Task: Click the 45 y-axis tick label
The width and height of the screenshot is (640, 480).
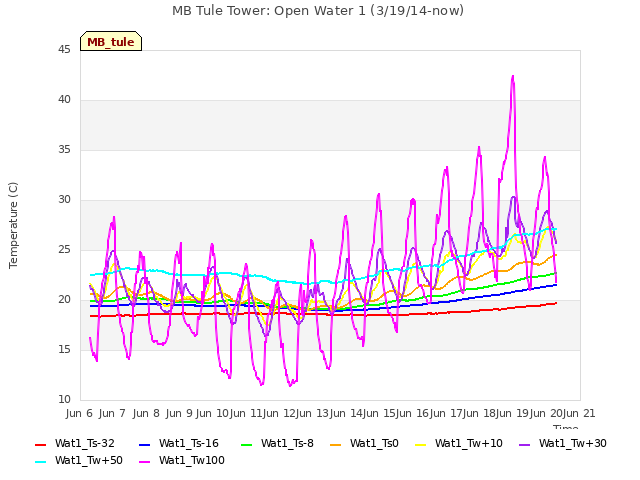Action: (64, 50)
